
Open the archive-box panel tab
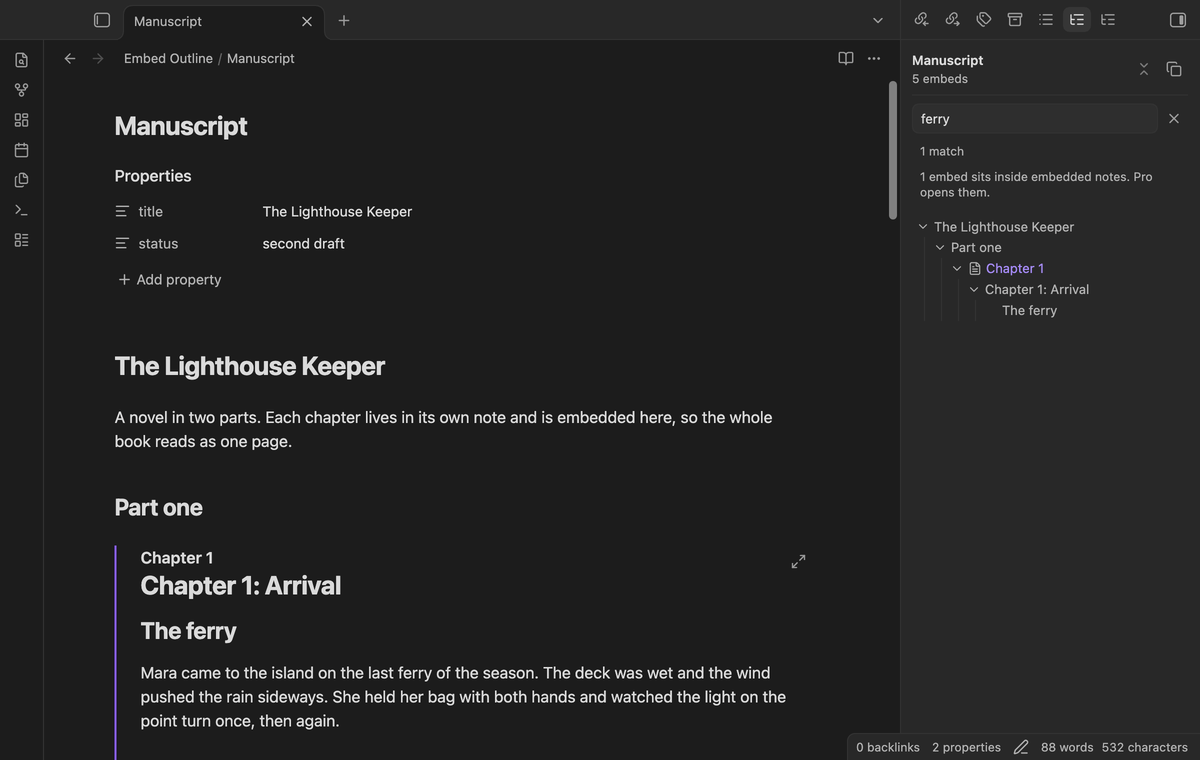[x=1015, y=20]
